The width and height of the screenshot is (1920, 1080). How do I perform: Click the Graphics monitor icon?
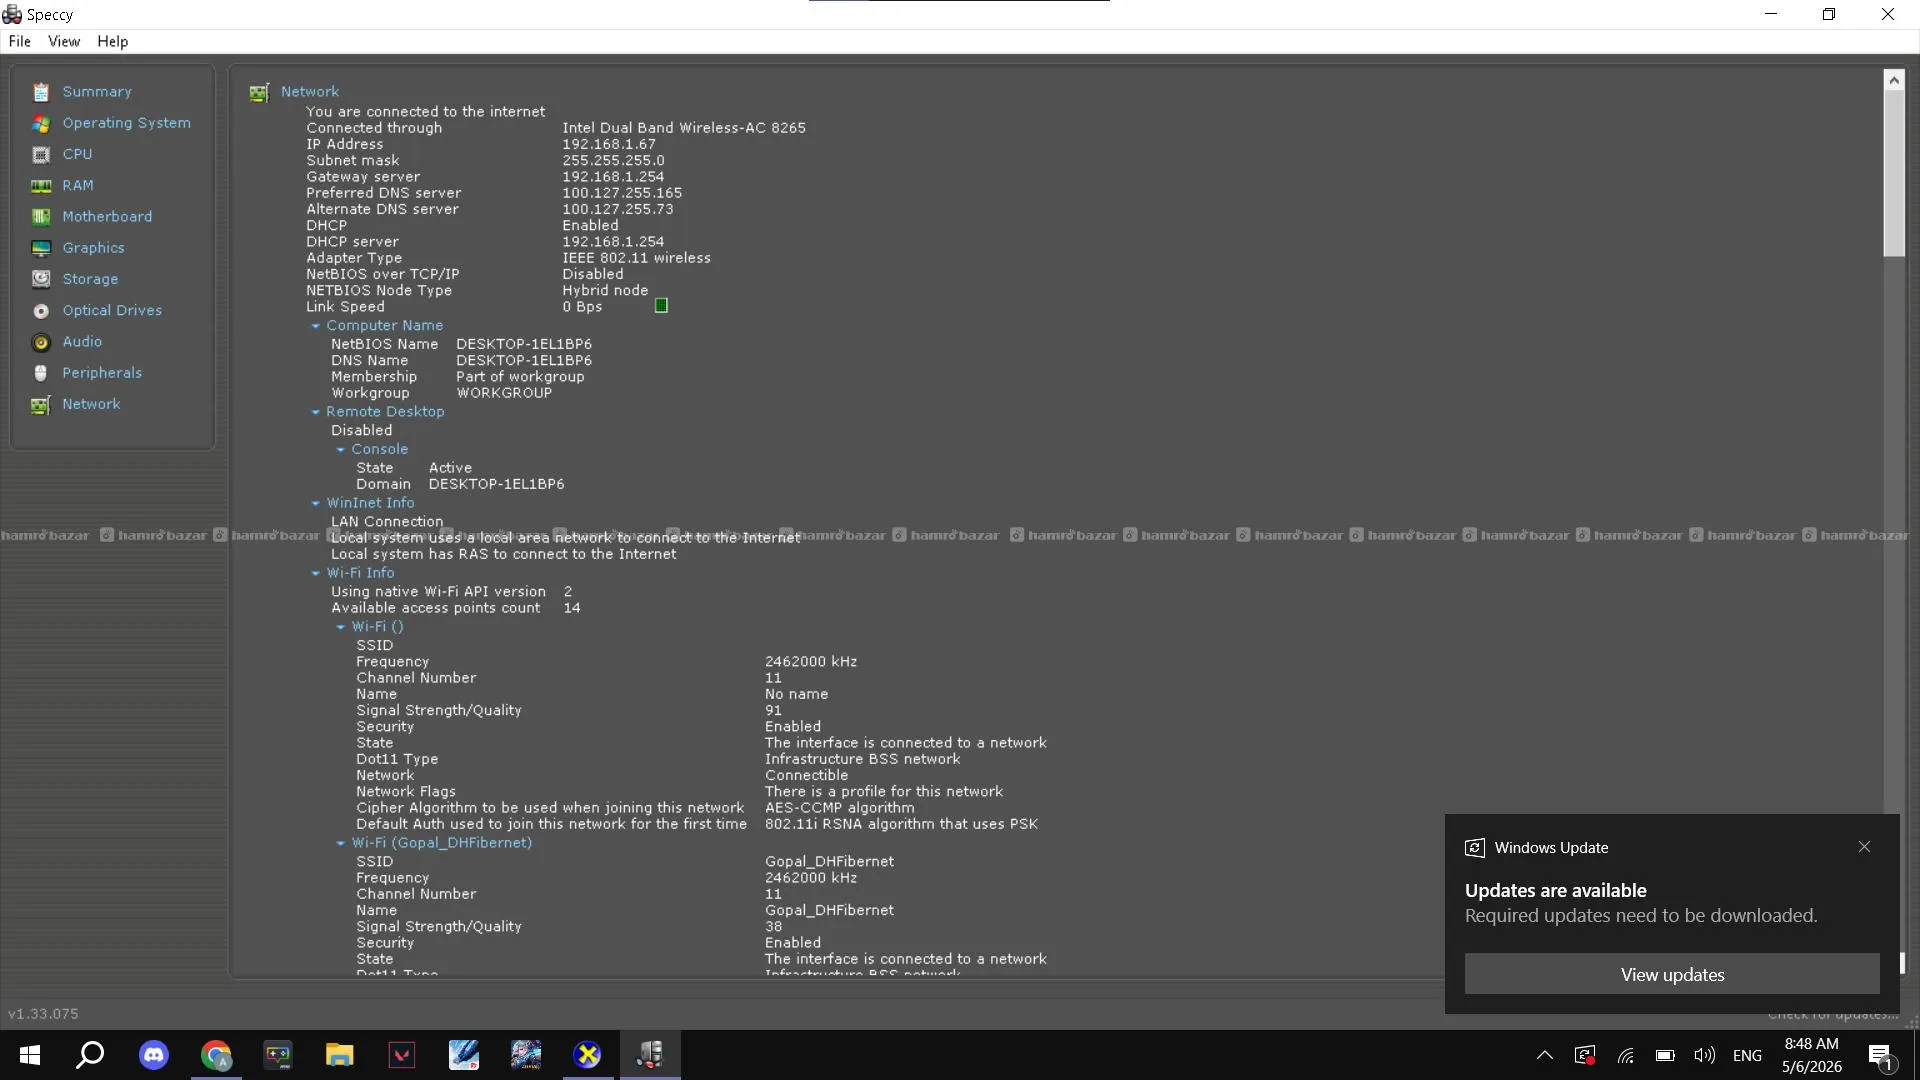[x=41, y=248]
